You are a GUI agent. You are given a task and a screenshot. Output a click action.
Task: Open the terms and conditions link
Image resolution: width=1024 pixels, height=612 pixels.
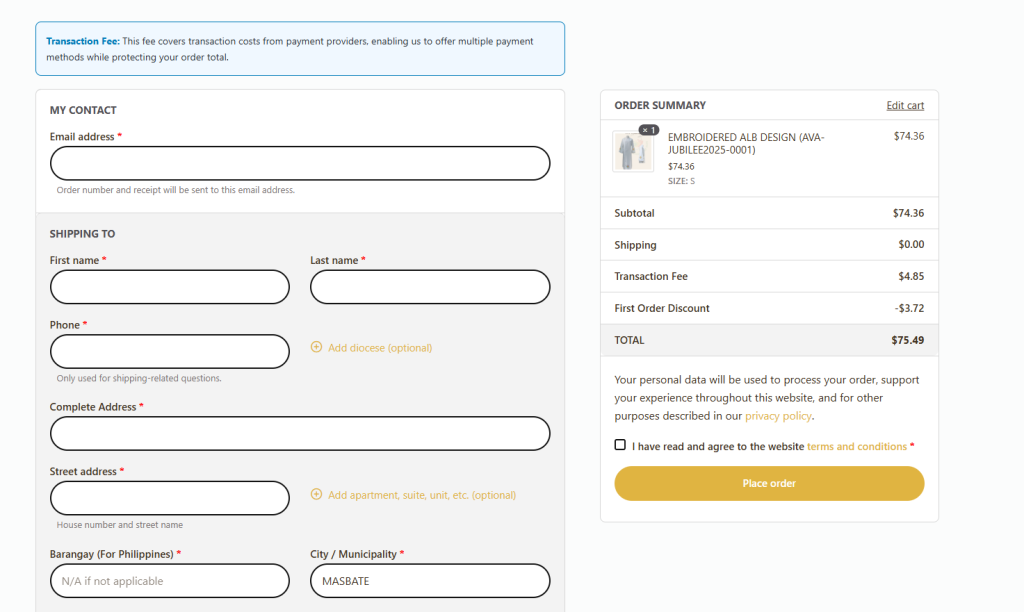click(x=856, y=447)
